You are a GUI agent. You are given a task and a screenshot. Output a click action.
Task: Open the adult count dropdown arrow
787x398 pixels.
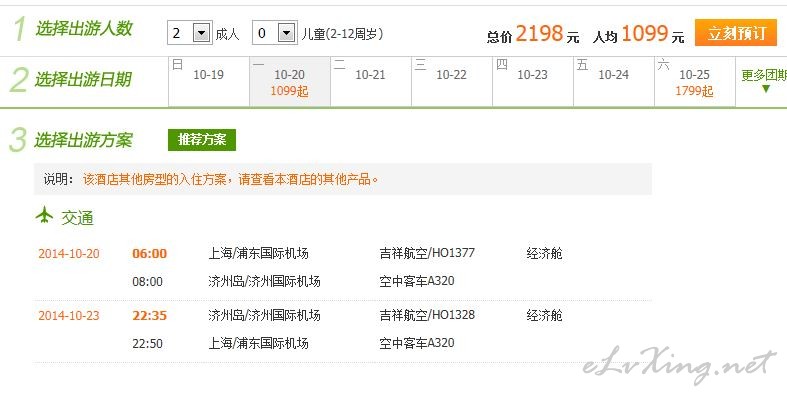pos(201,33)
